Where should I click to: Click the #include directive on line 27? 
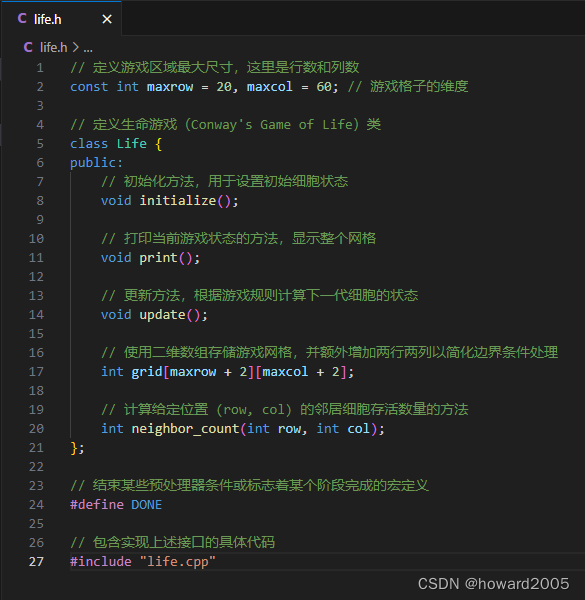(x=101, y=562)
